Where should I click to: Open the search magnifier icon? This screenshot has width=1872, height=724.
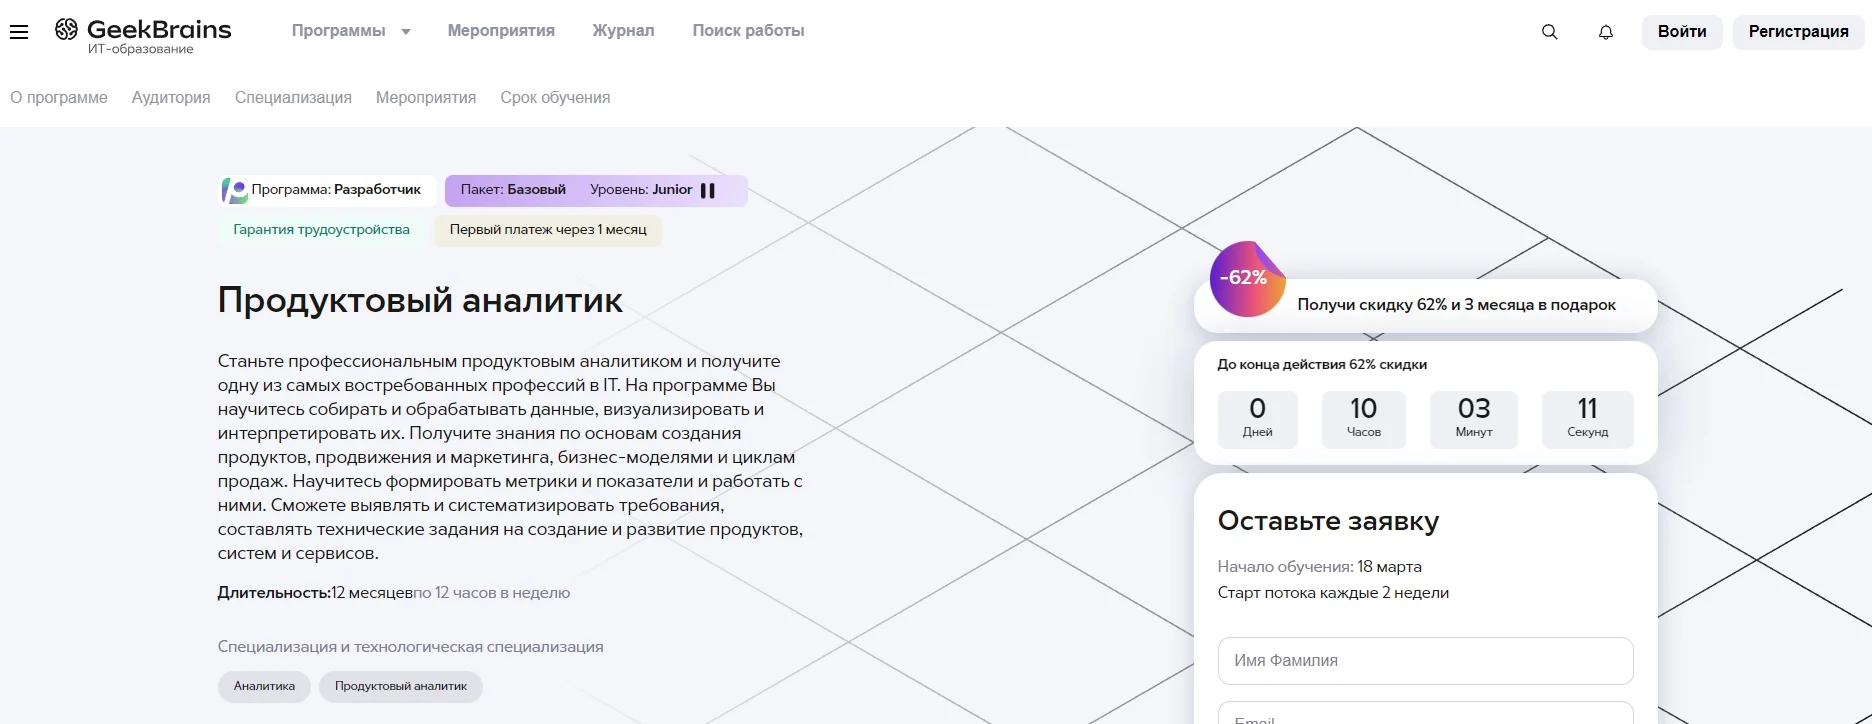1550,32
